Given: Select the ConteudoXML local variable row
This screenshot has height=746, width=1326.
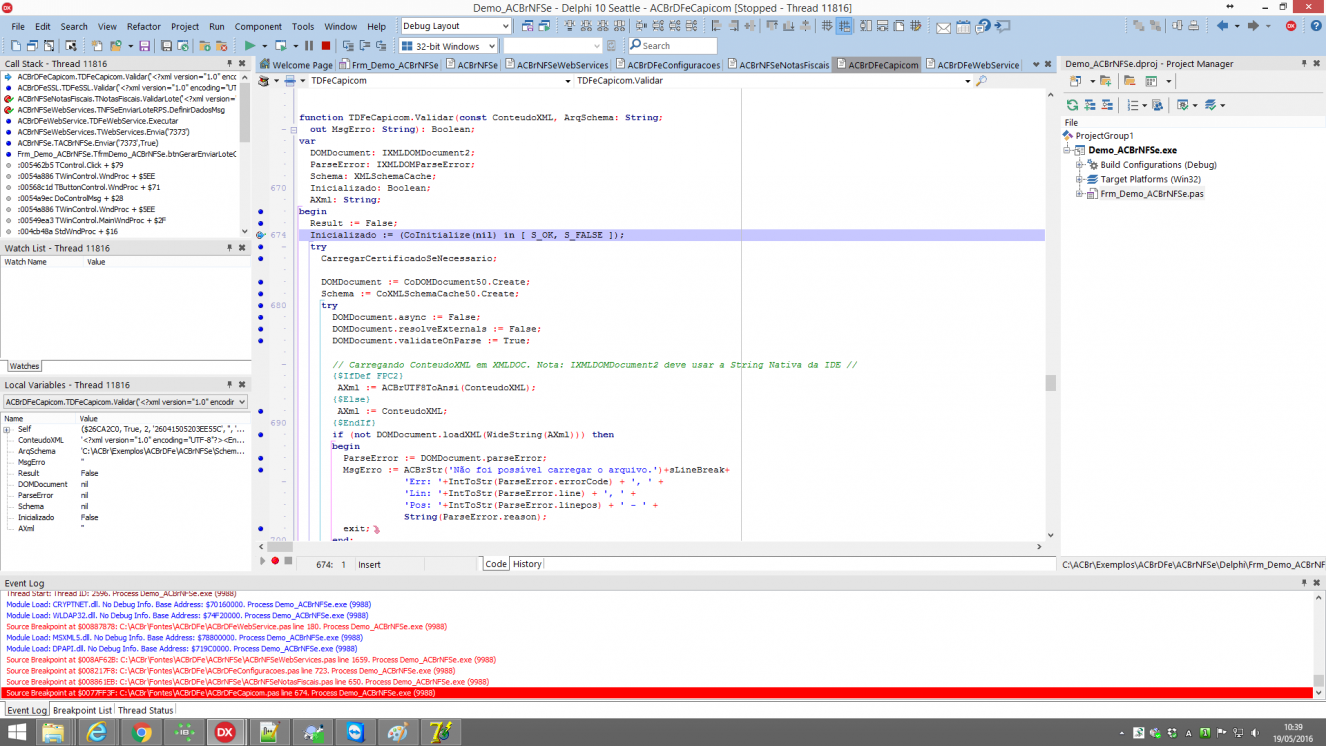Looking at the screenshot, I should 125,440.
